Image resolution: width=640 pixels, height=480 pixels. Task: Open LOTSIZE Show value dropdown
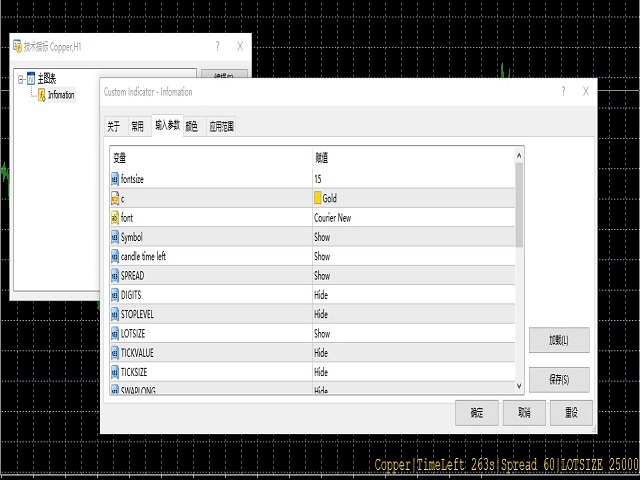[x=413, y=334]
